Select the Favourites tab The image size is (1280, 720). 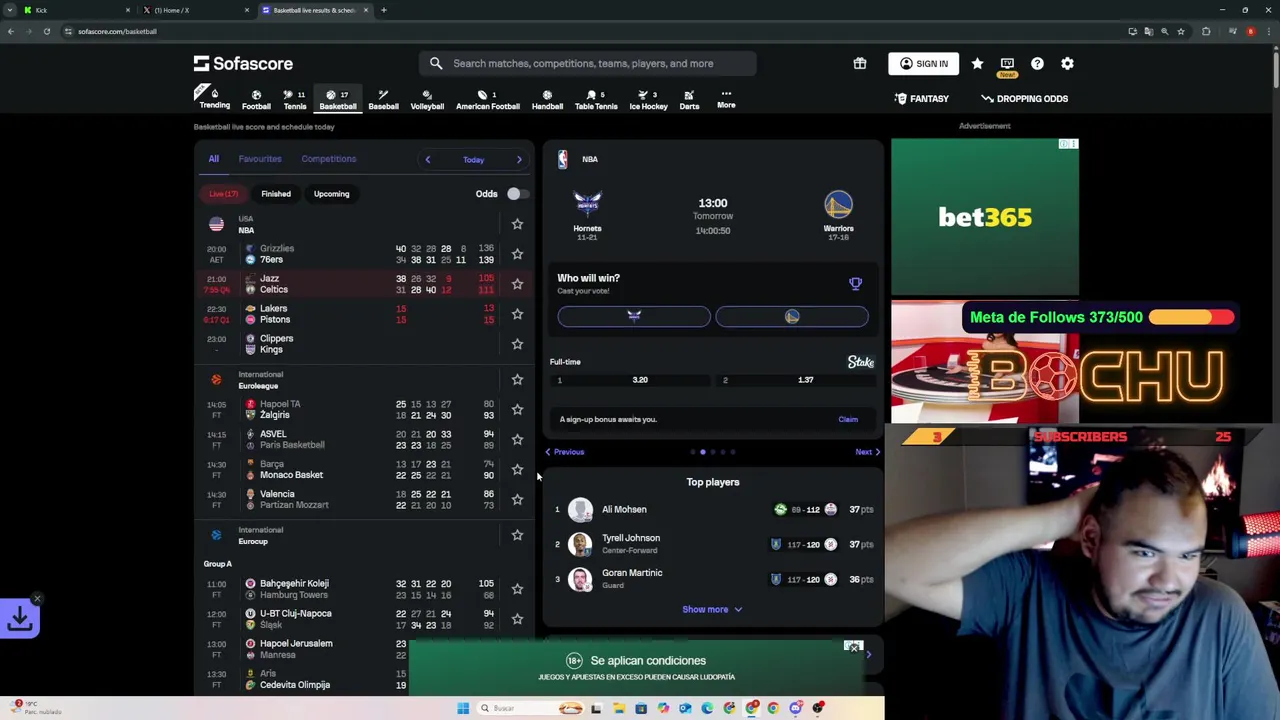coord(260,159)
